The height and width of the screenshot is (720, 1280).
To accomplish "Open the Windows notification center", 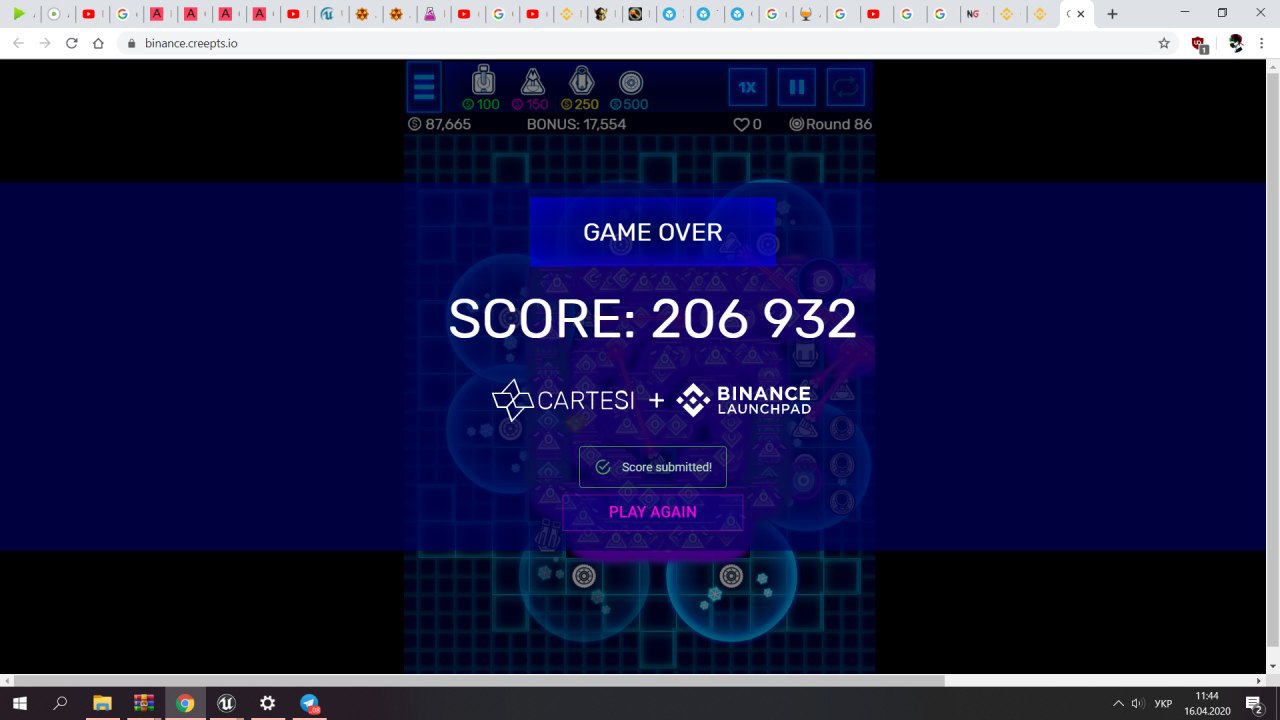I will 1254,703.
